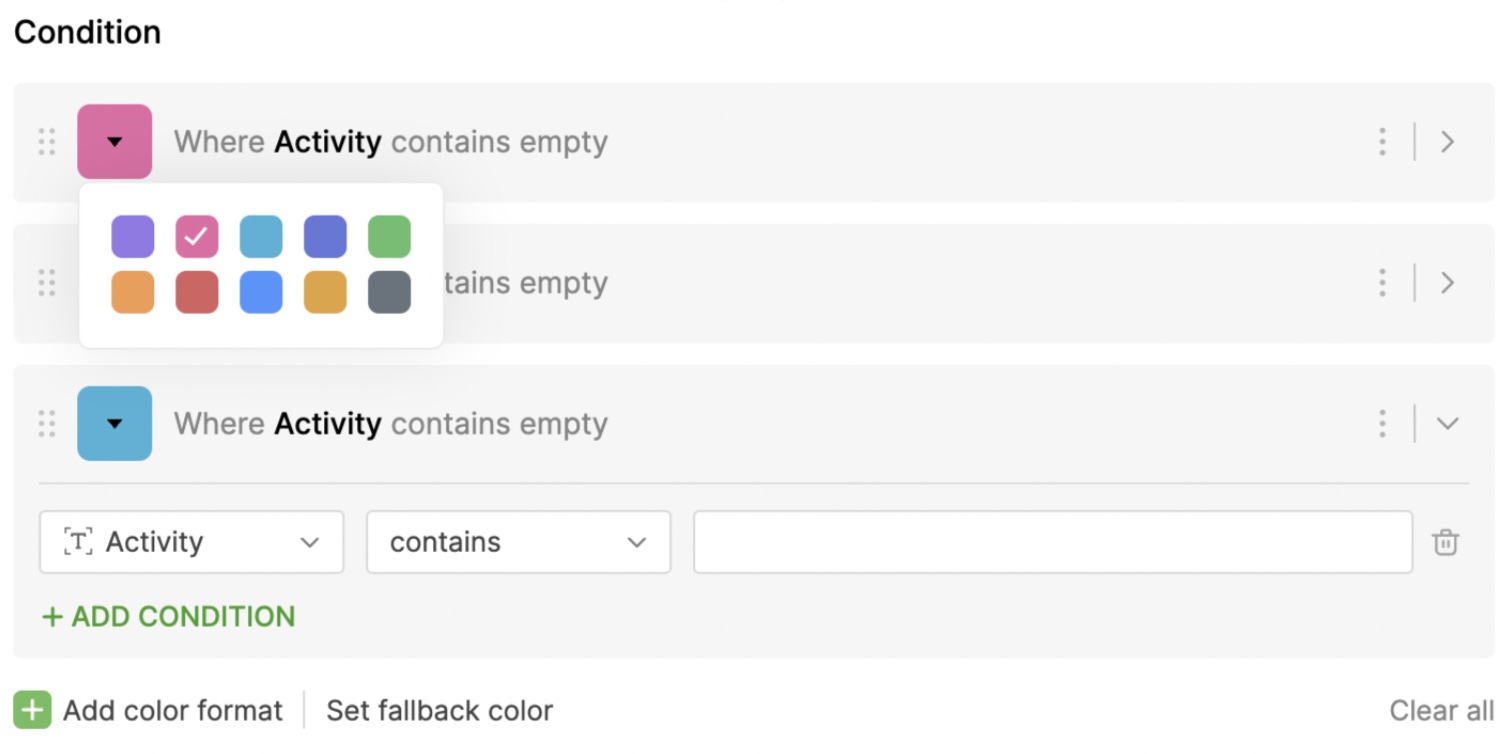Open the contains operator dropdown
Viewport: 1510px width, 754px height.
[x=518, y=543]
